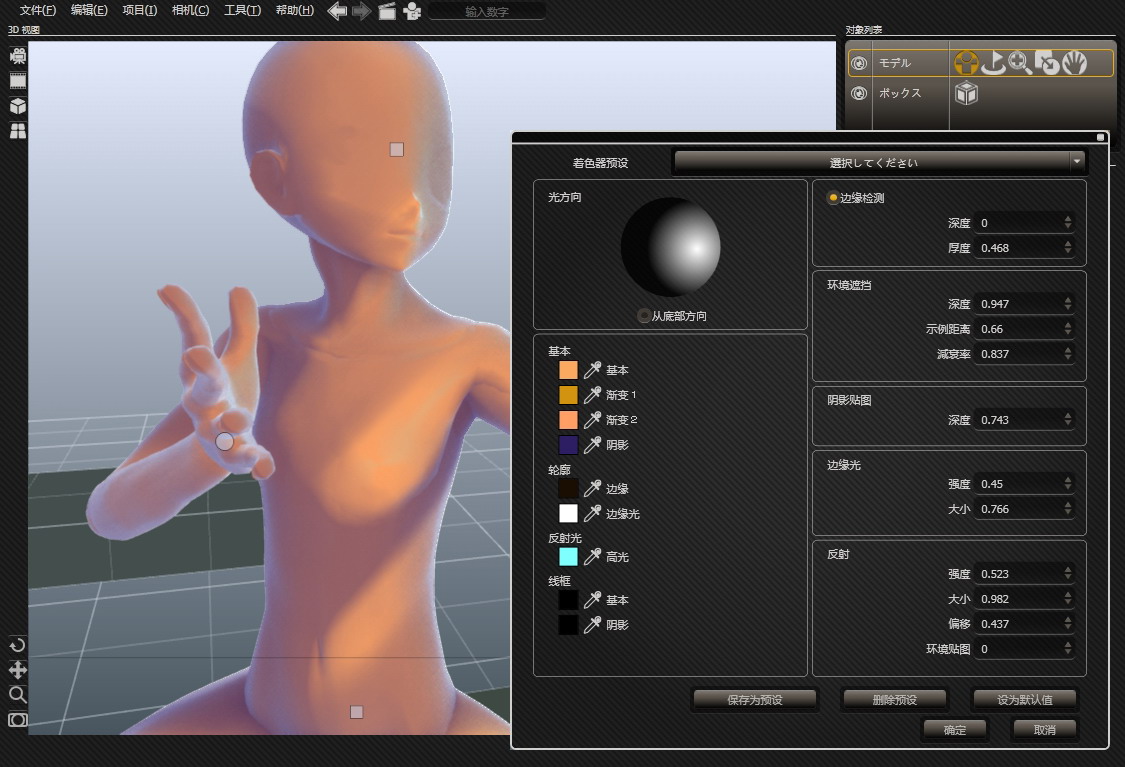Click the zoom-plus magnifier icon for モデル

click(1020, 64)
